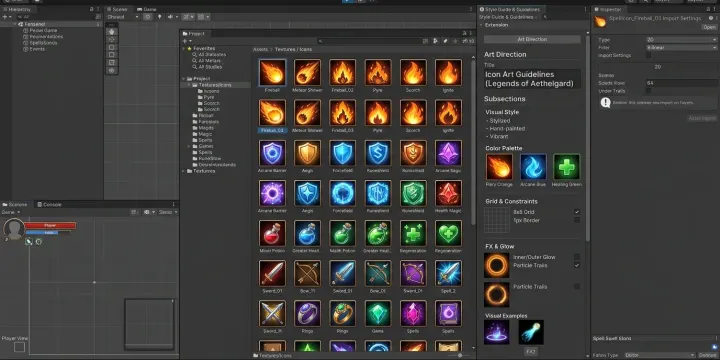
Task: Select the red Health Magic icon asset
Action: tap(448, 193)
